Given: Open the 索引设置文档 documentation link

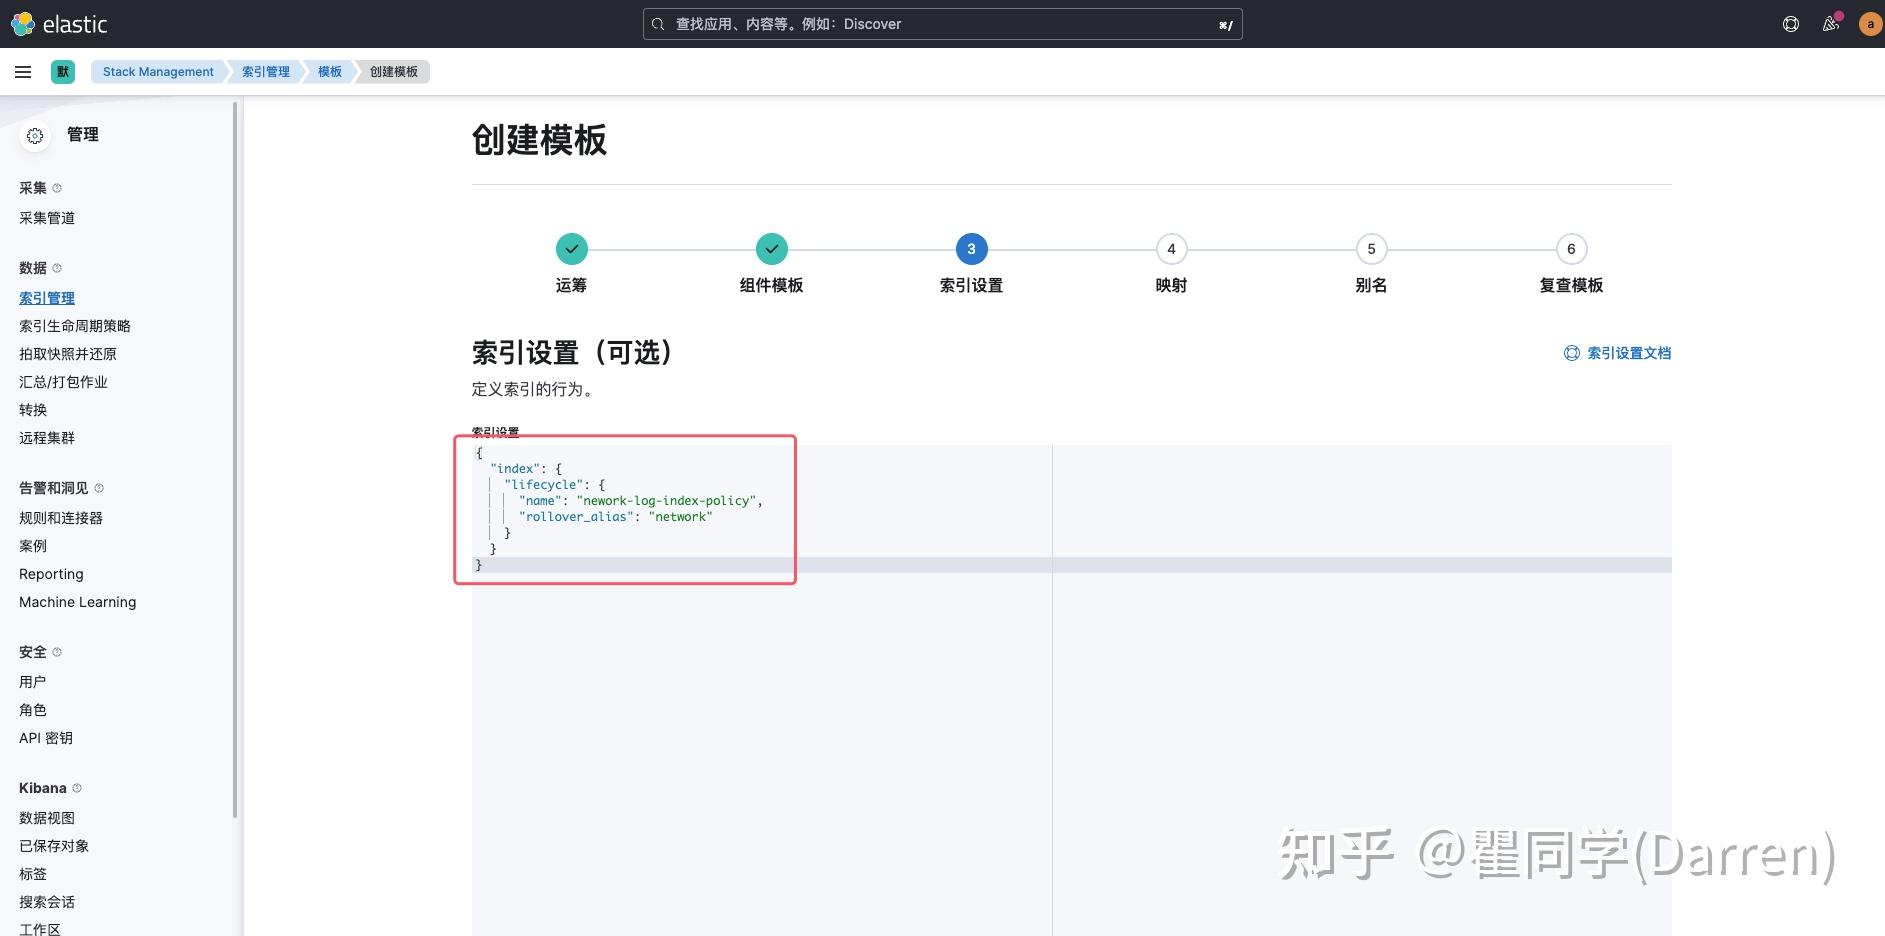Looking at the screenshot, I should tap(1628, 353).
